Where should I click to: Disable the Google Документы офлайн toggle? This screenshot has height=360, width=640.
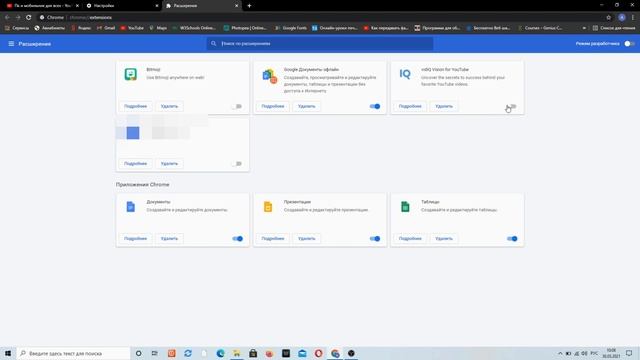(x=375, y=107)
